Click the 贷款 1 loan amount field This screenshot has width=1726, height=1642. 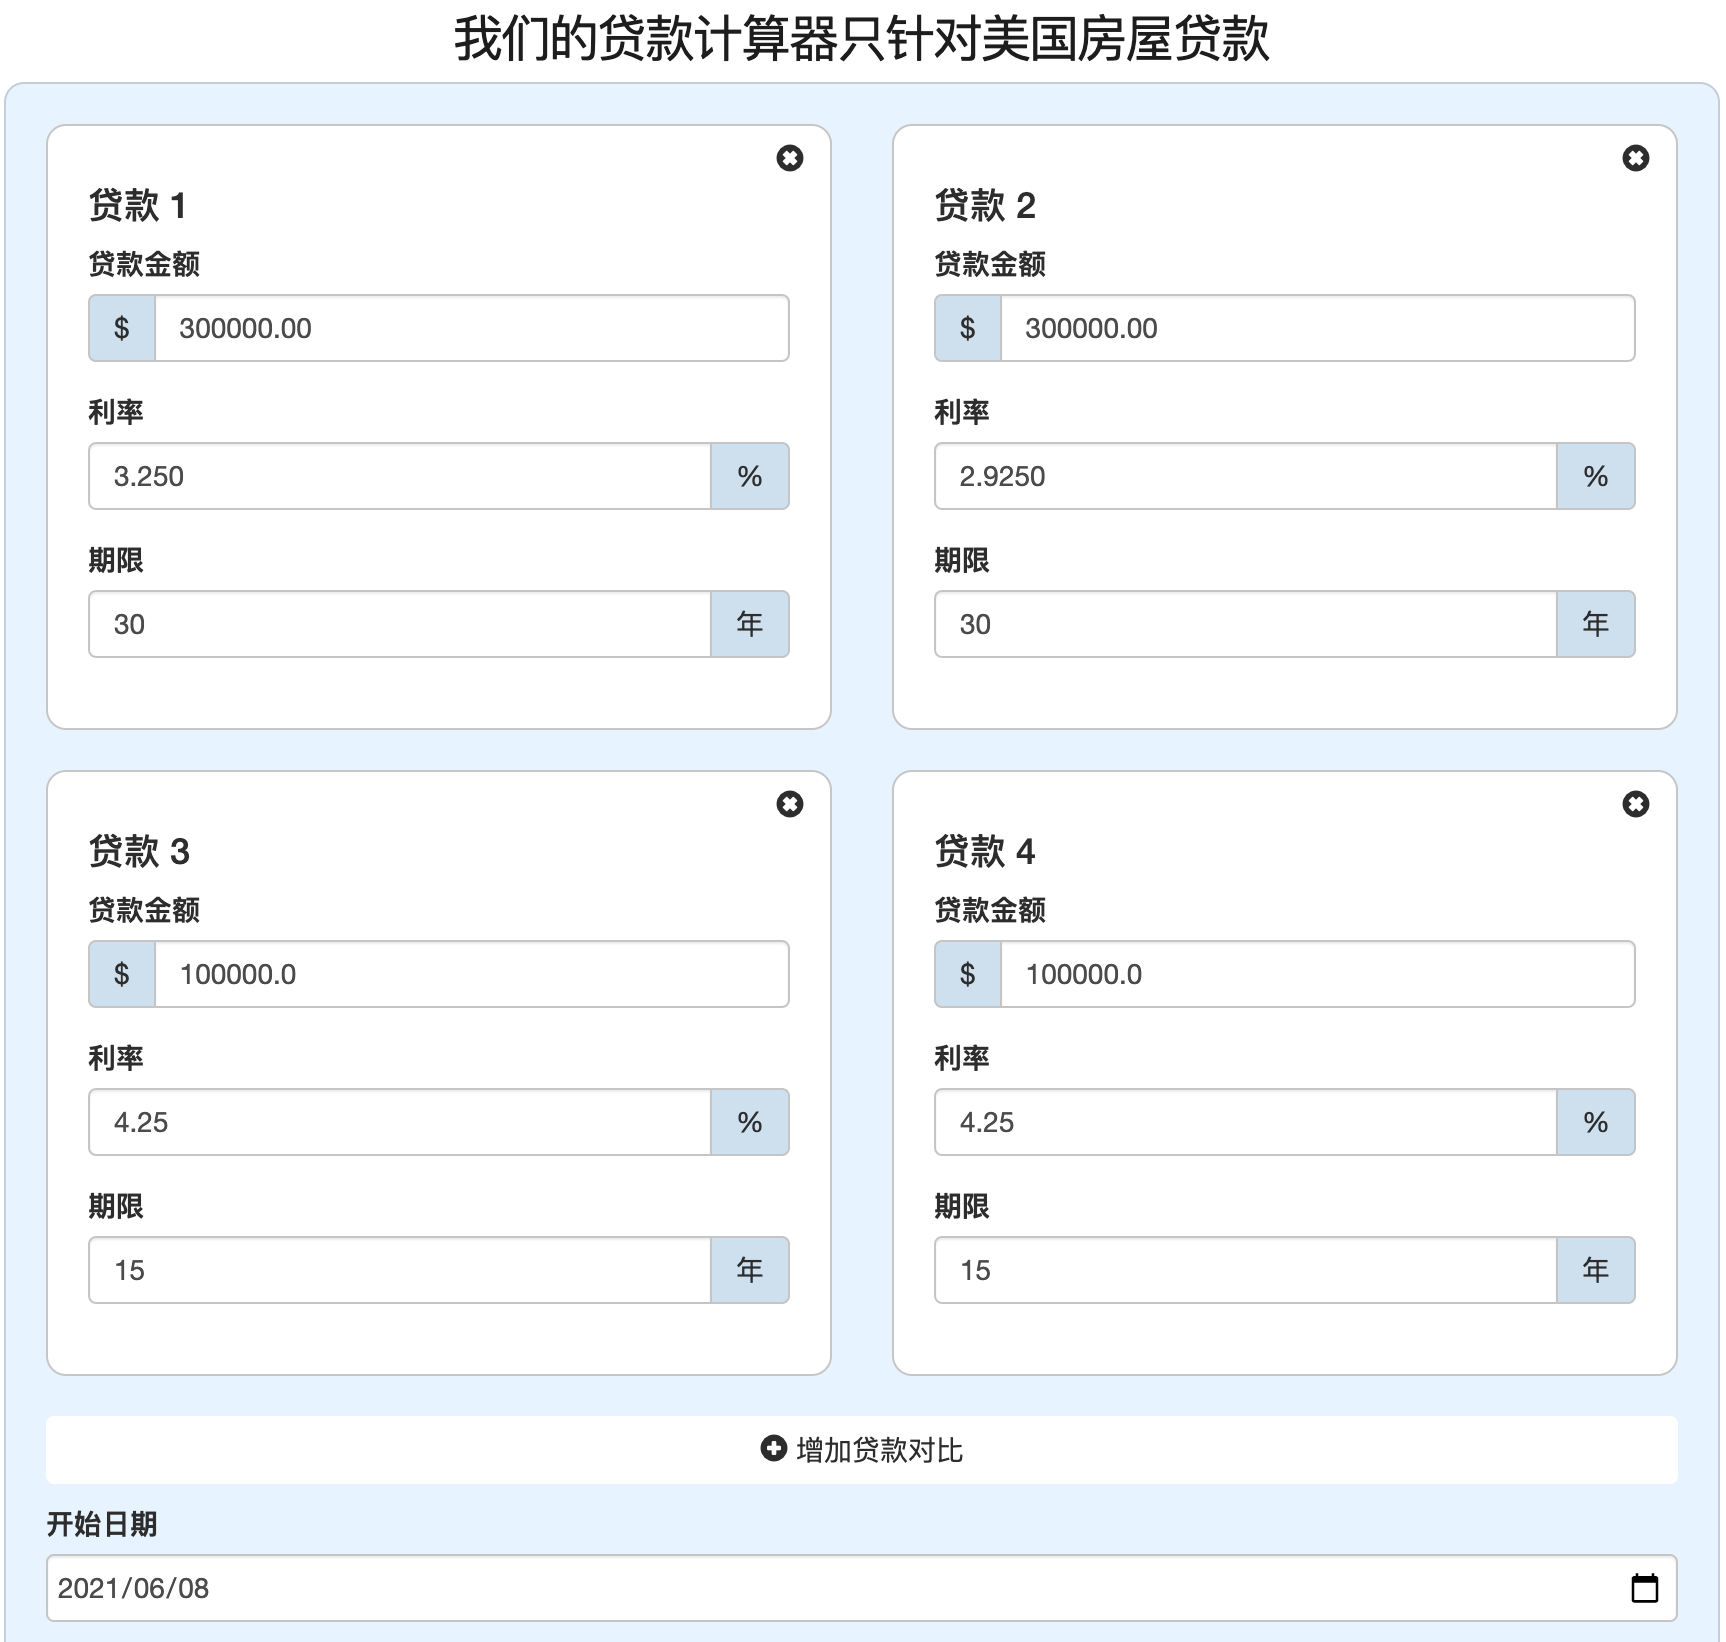tap(471, 328)
